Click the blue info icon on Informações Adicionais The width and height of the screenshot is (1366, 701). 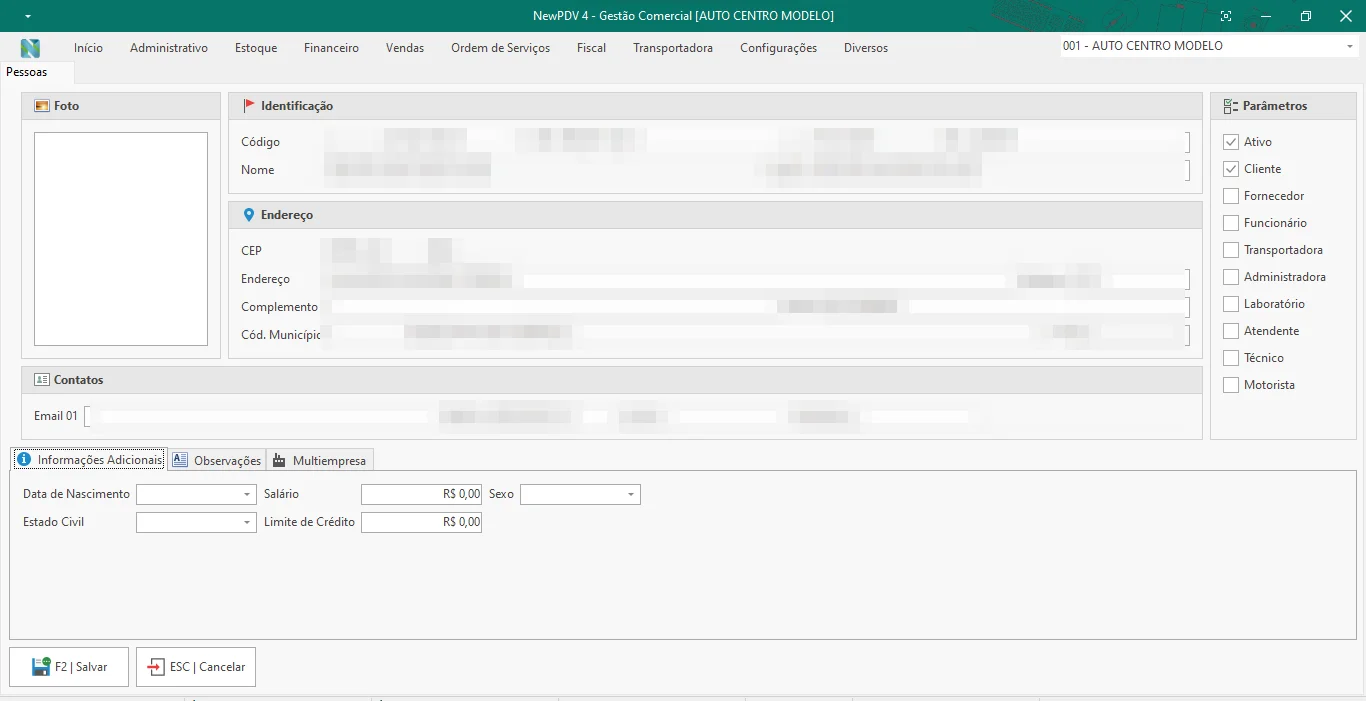point(24,460)
